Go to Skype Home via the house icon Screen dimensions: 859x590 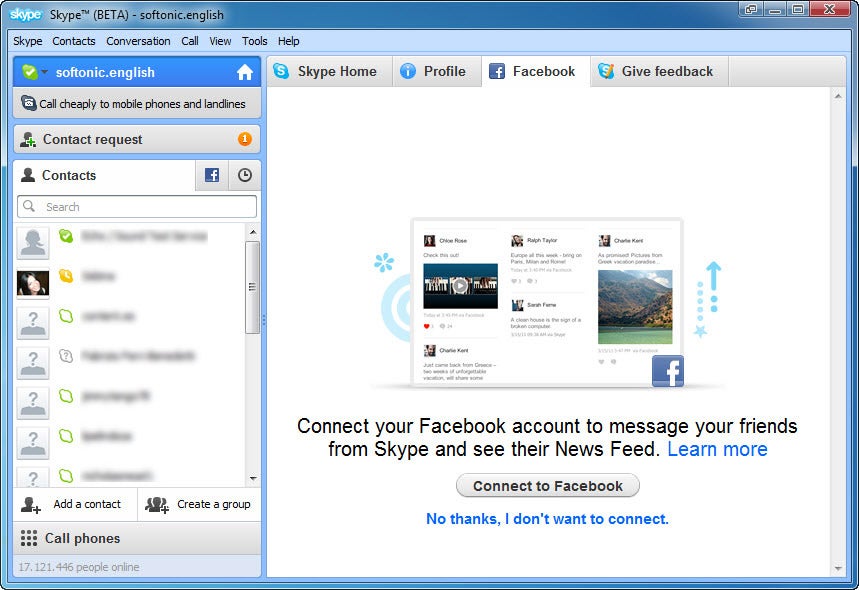pyautogui.click(x=245, y=72)
